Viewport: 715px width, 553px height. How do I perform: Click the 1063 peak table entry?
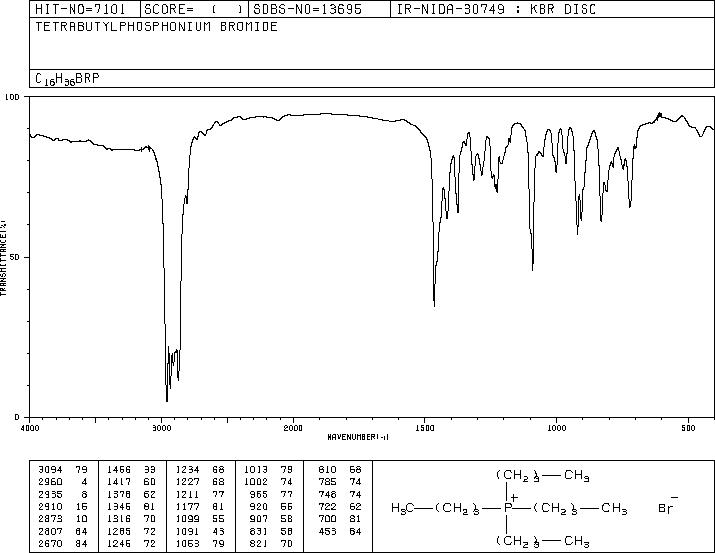point(200,543)
